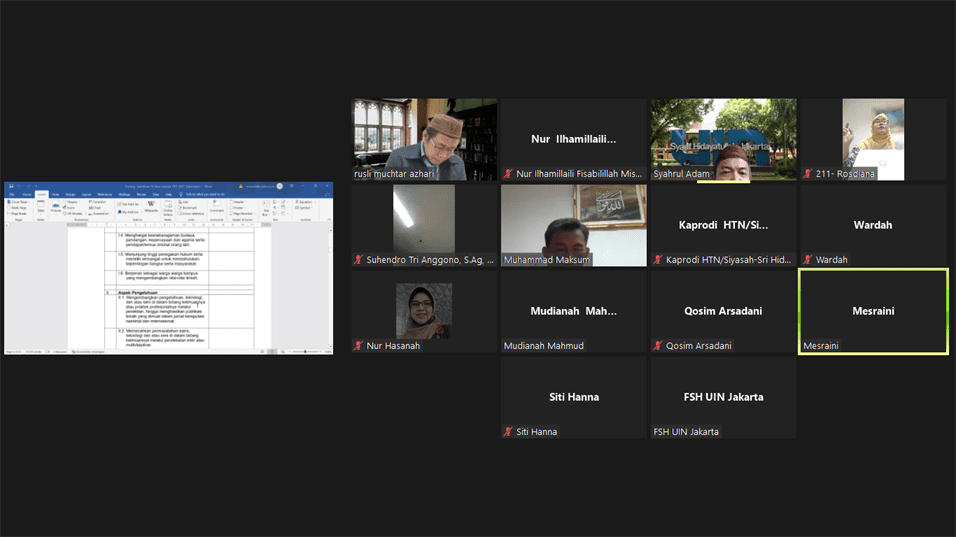
Task: Open the Table insert icon
Action: tap(41, 207)
